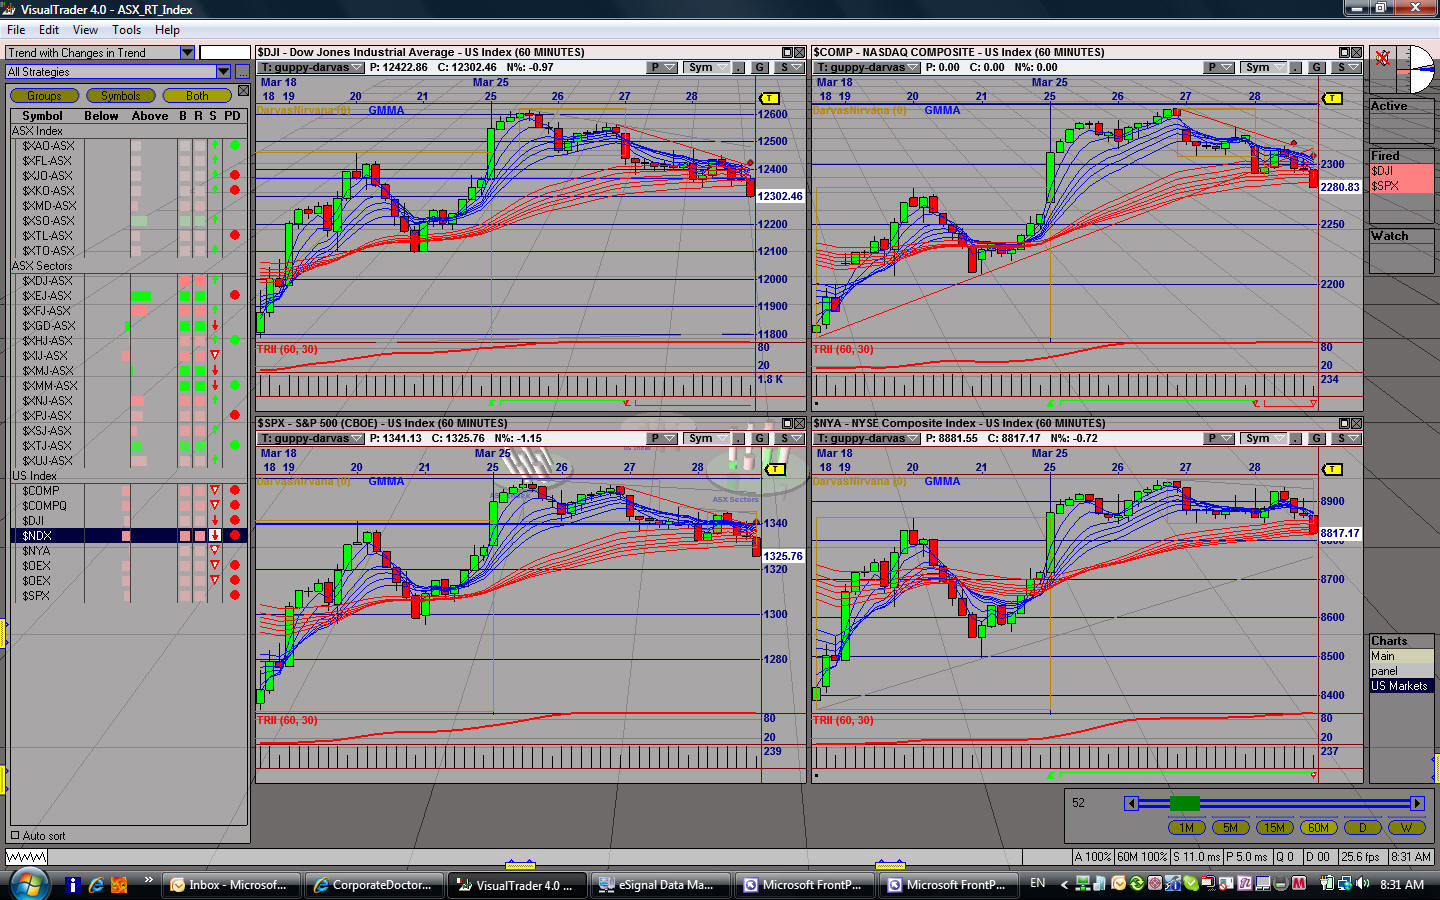The image size is (1440, 900).
Task: Click the dot button on $COMP chart toolbar
Action: coord(1295,68)
